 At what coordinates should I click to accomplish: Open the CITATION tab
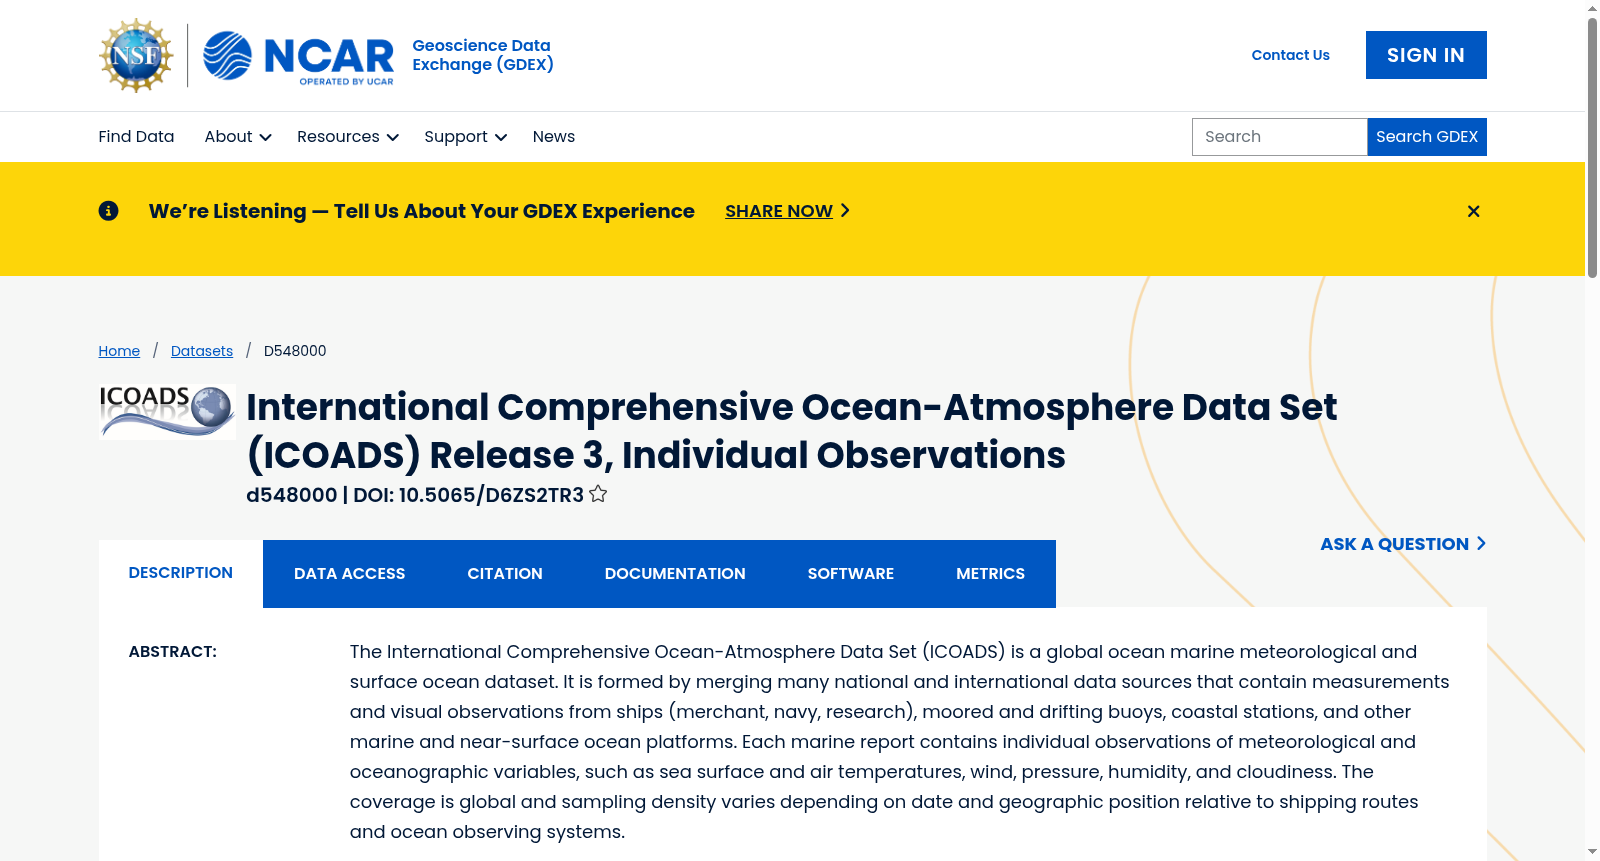tap(505, 574)
